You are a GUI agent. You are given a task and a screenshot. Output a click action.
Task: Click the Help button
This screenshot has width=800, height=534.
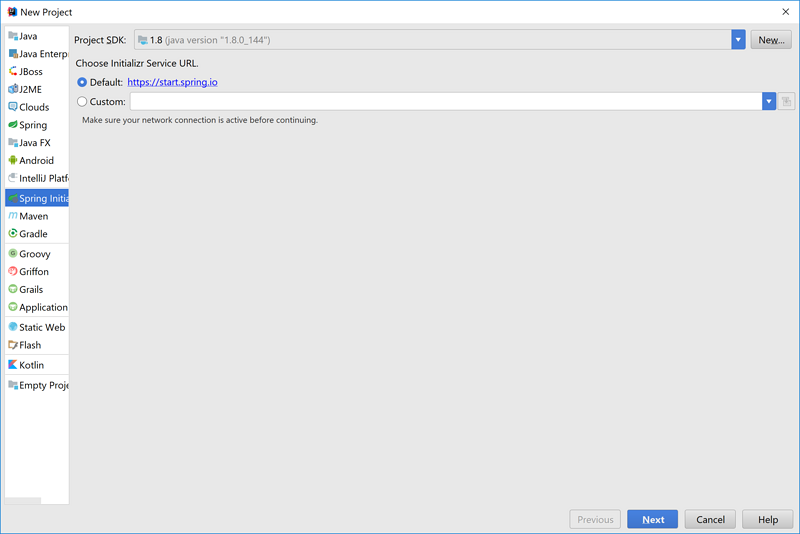(768, 519)
